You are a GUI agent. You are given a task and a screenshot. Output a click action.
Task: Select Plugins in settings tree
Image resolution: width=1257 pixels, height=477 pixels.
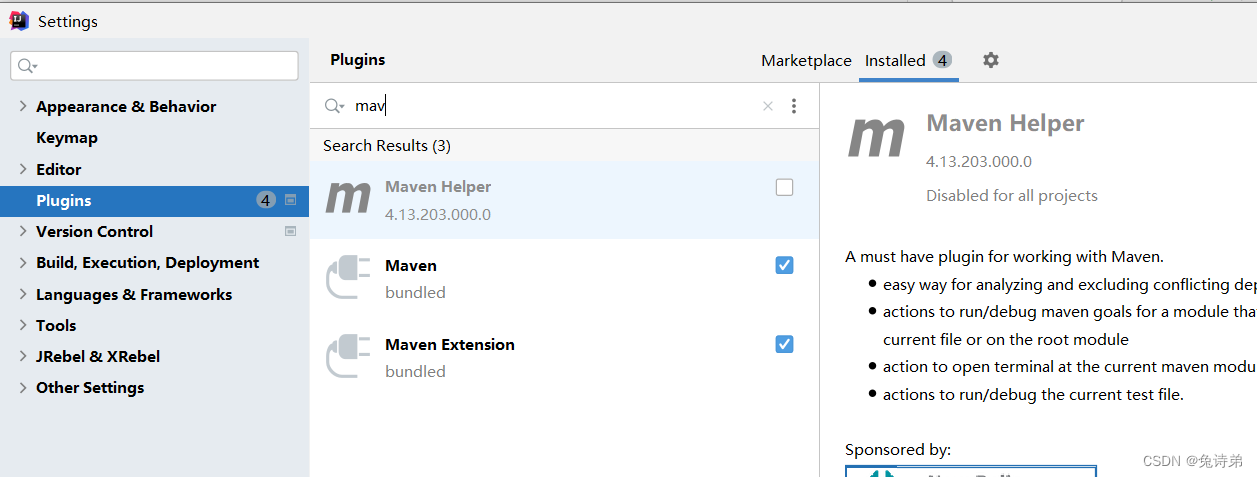pos(155,200)
